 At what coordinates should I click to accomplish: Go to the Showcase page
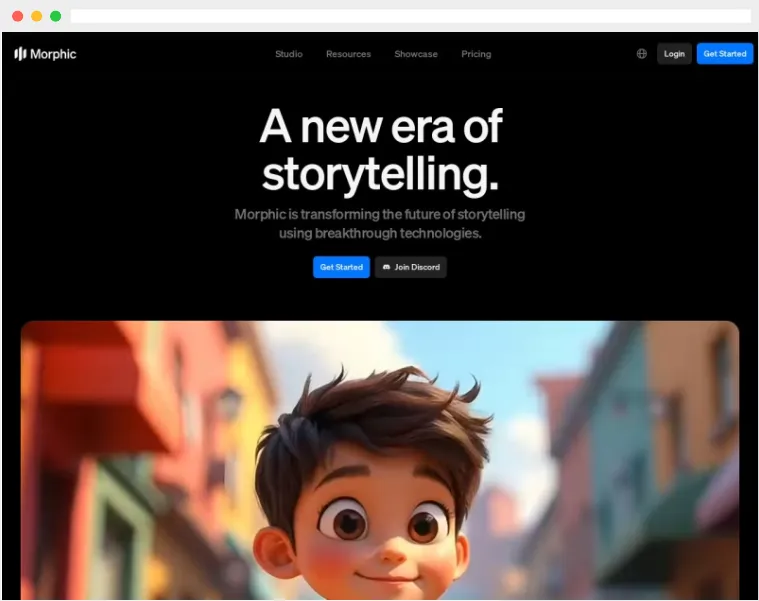click(416, 54)
